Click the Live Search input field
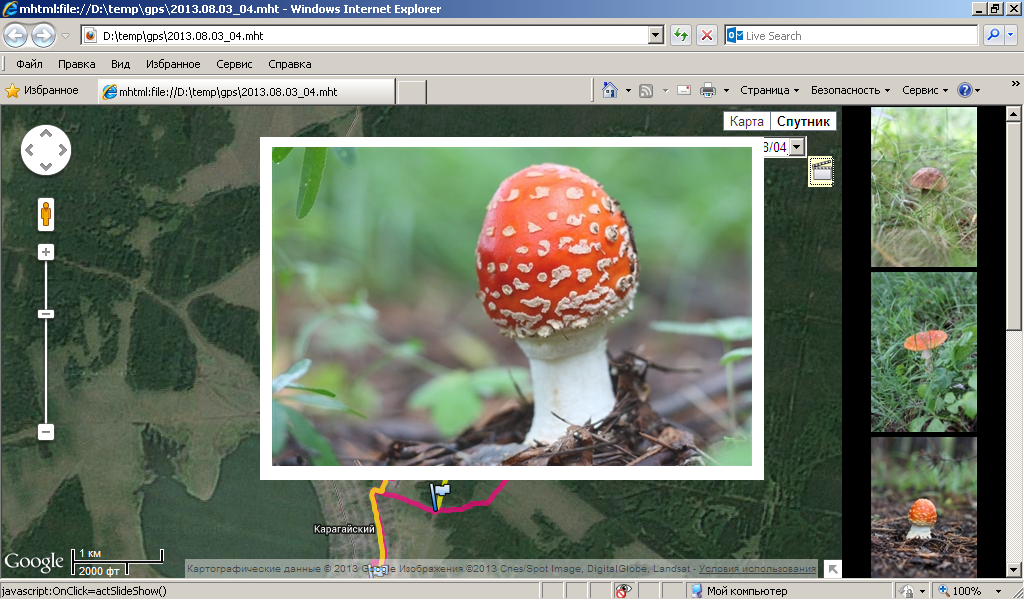Viewport: 1024px width, 600px height. tap(851, 36)
